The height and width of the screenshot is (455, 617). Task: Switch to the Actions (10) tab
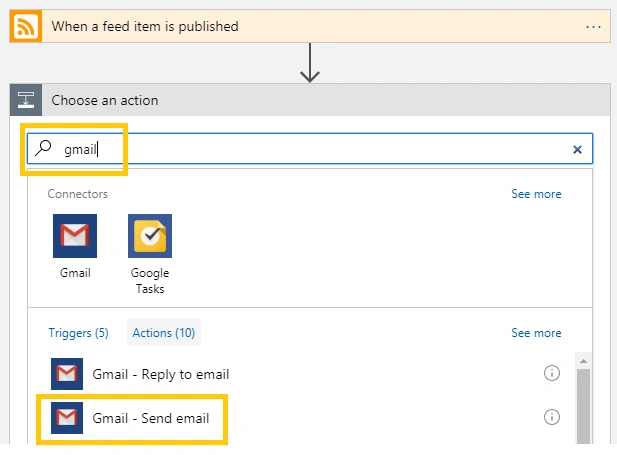coord(164,333)
